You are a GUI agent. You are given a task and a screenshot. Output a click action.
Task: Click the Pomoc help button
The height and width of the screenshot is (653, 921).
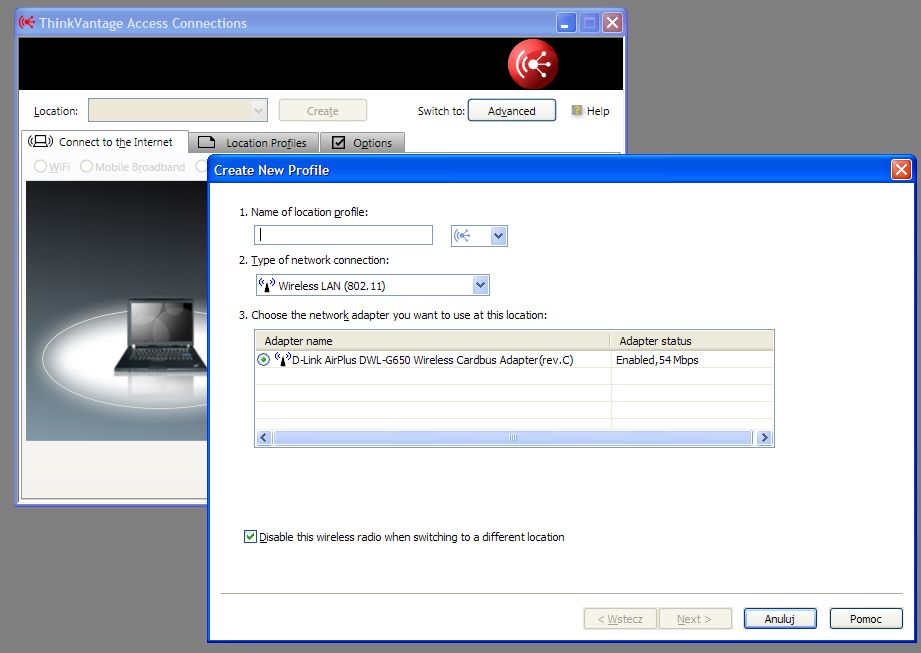click(x=866, y=618)
